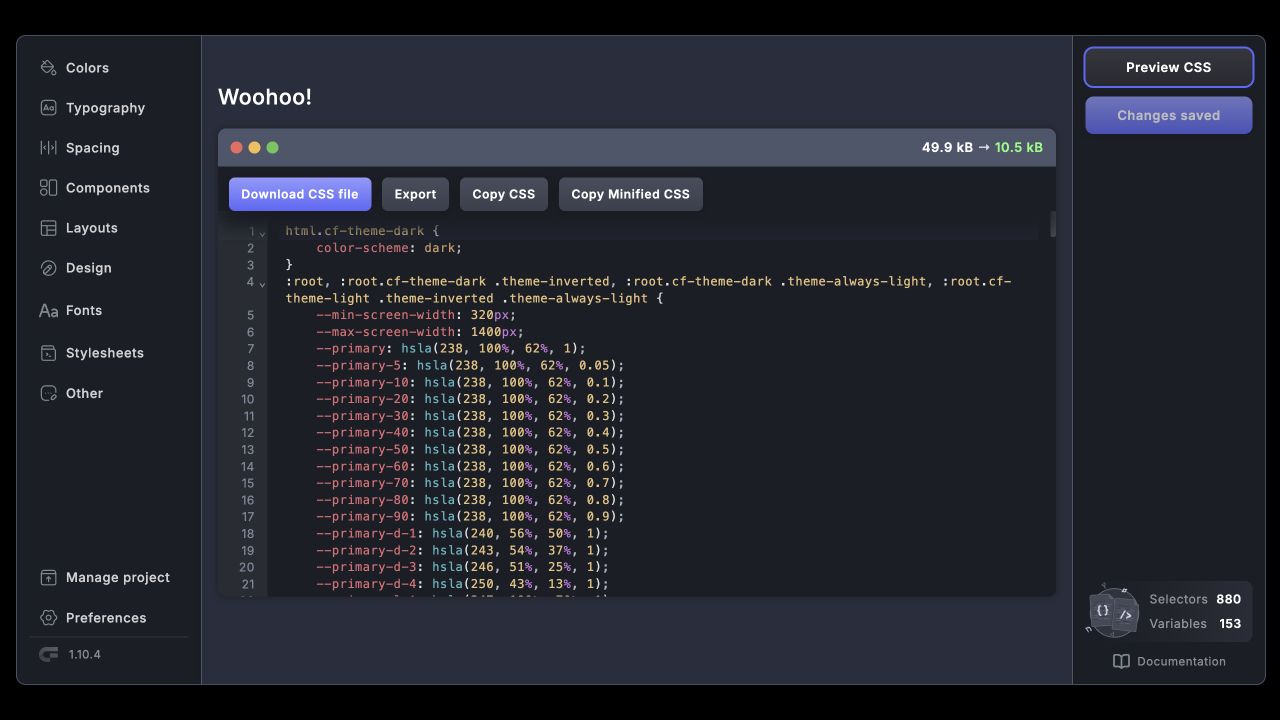The height and width of the screenshot is (720, 1280).
Task: Click line number 12 in the gutter
Action: pyautogui.click(x=247, y=433)
